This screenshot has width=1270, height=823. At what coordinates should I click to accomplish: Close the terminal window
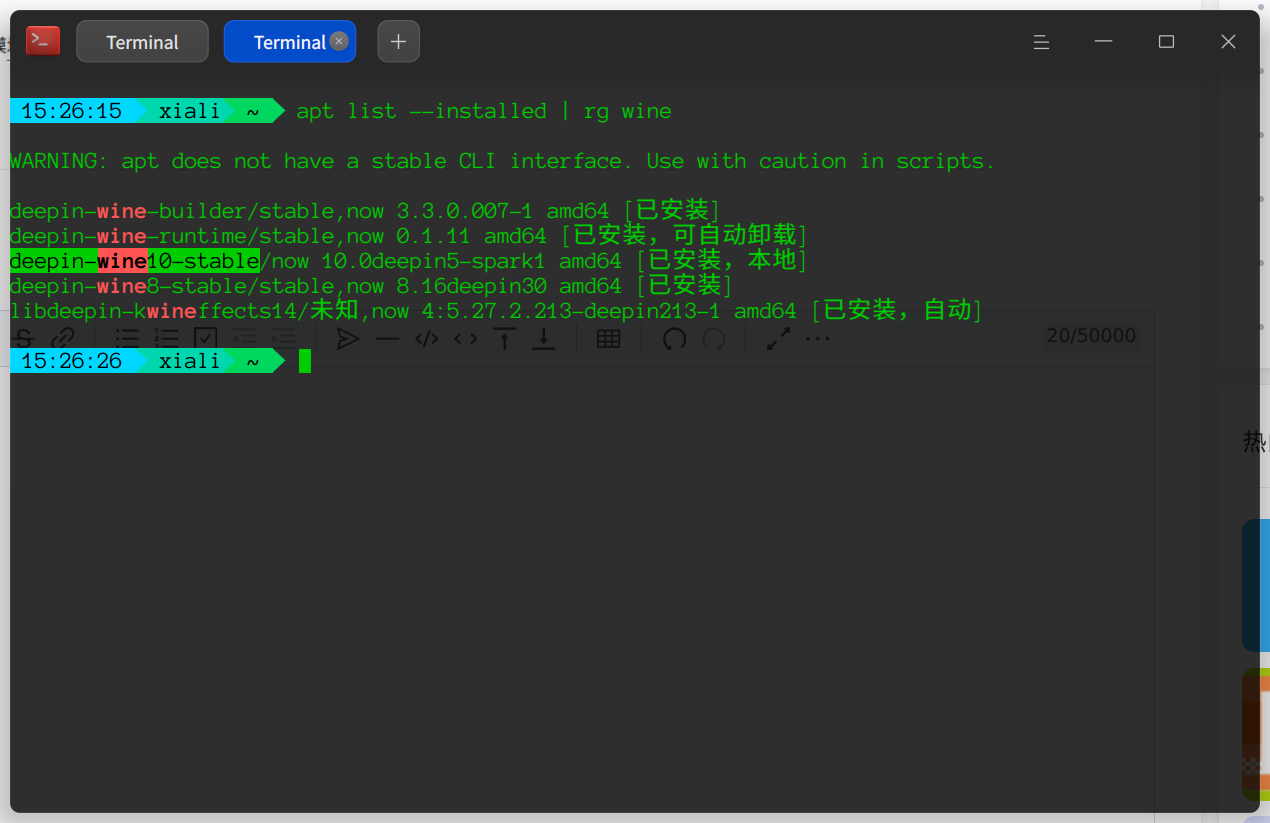1229,42
